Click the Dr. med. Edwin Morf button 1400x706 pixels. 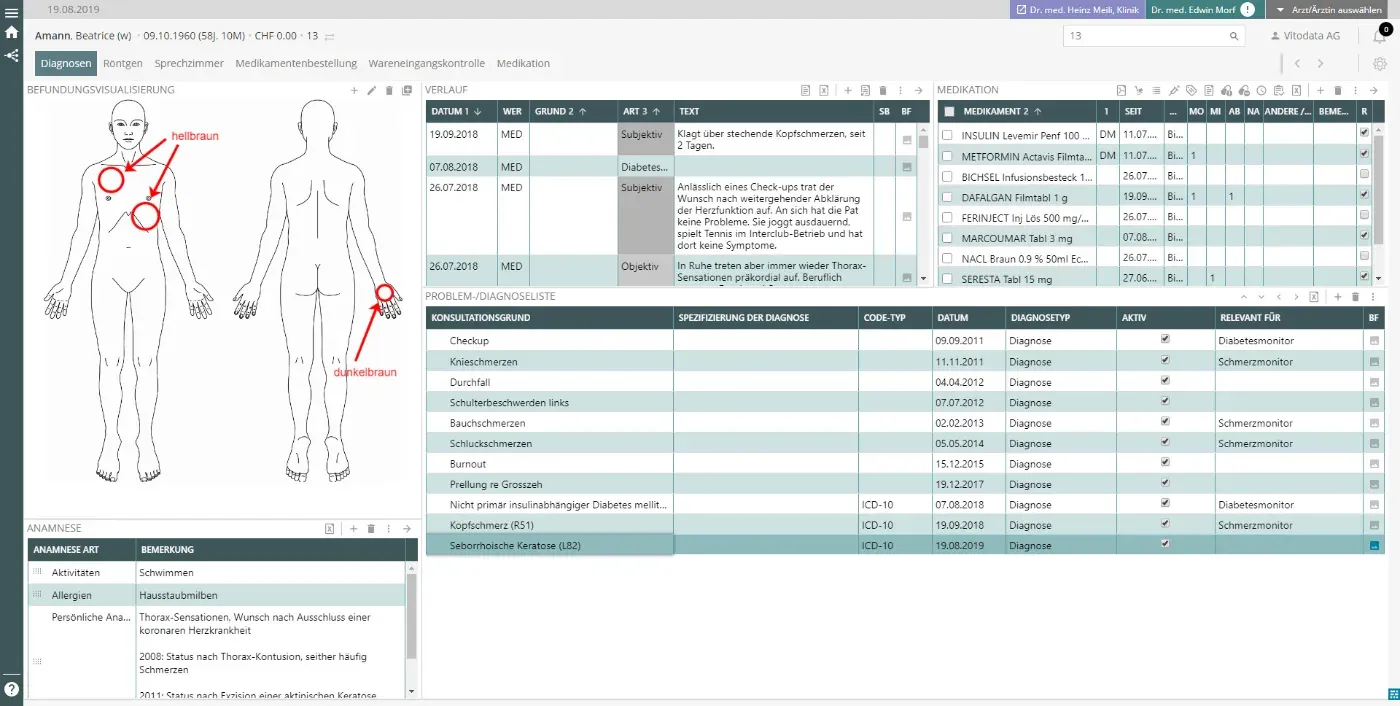click(1203, 9)
